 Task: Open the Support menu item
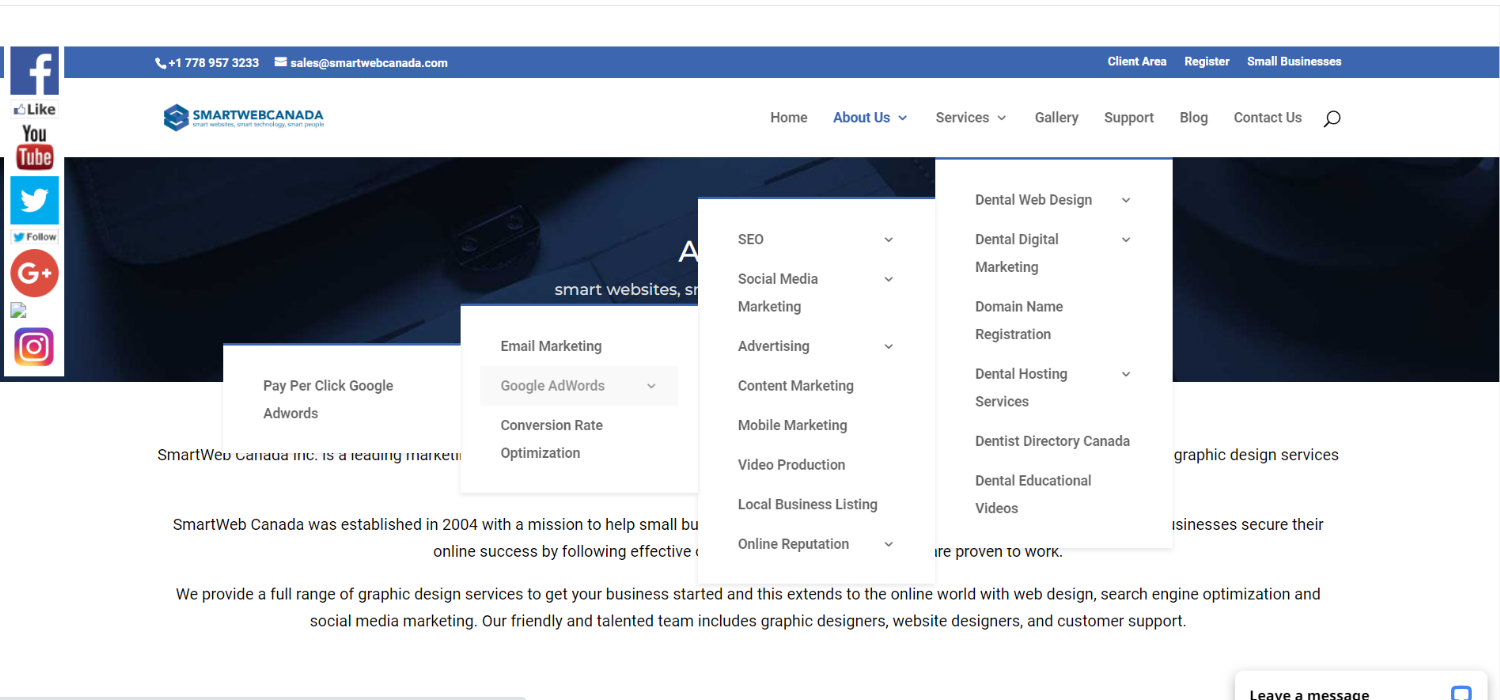click(x=1129, y=118)
